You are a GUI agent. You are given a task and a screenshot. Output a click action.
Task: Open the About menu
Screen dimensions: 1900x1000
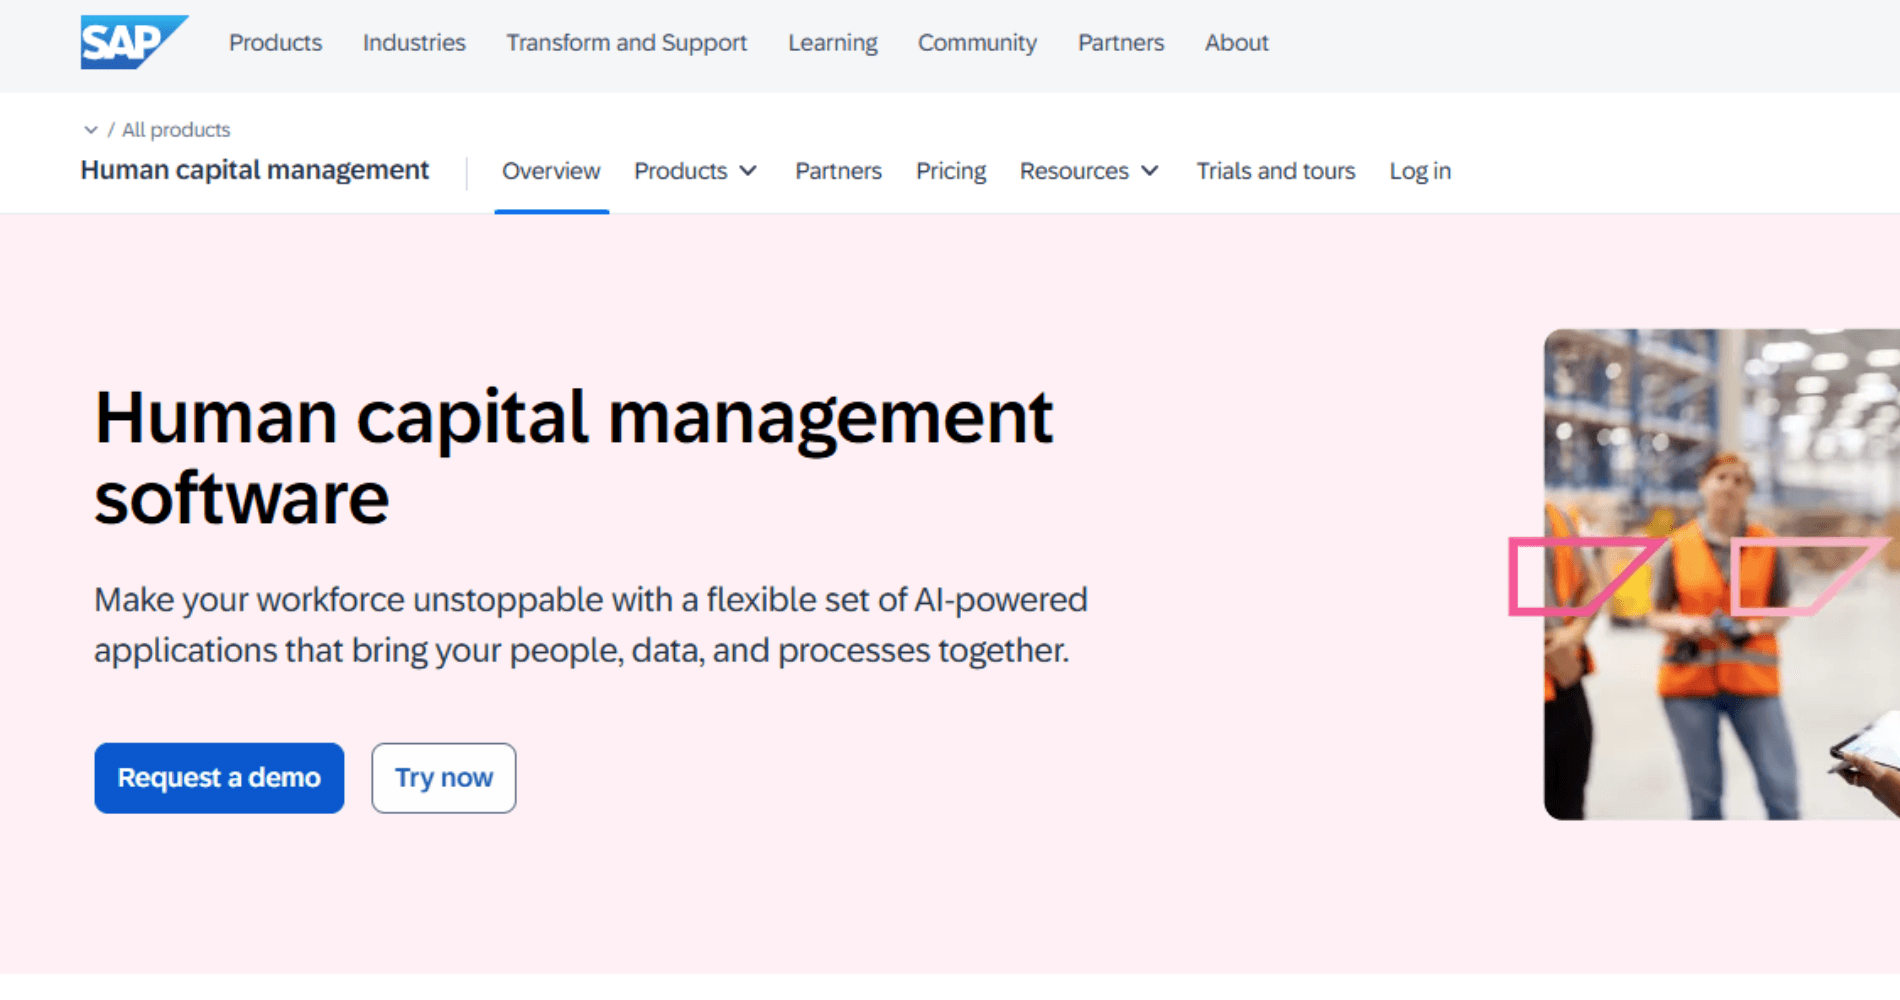pyautogui.click(x=1236, y=43)
